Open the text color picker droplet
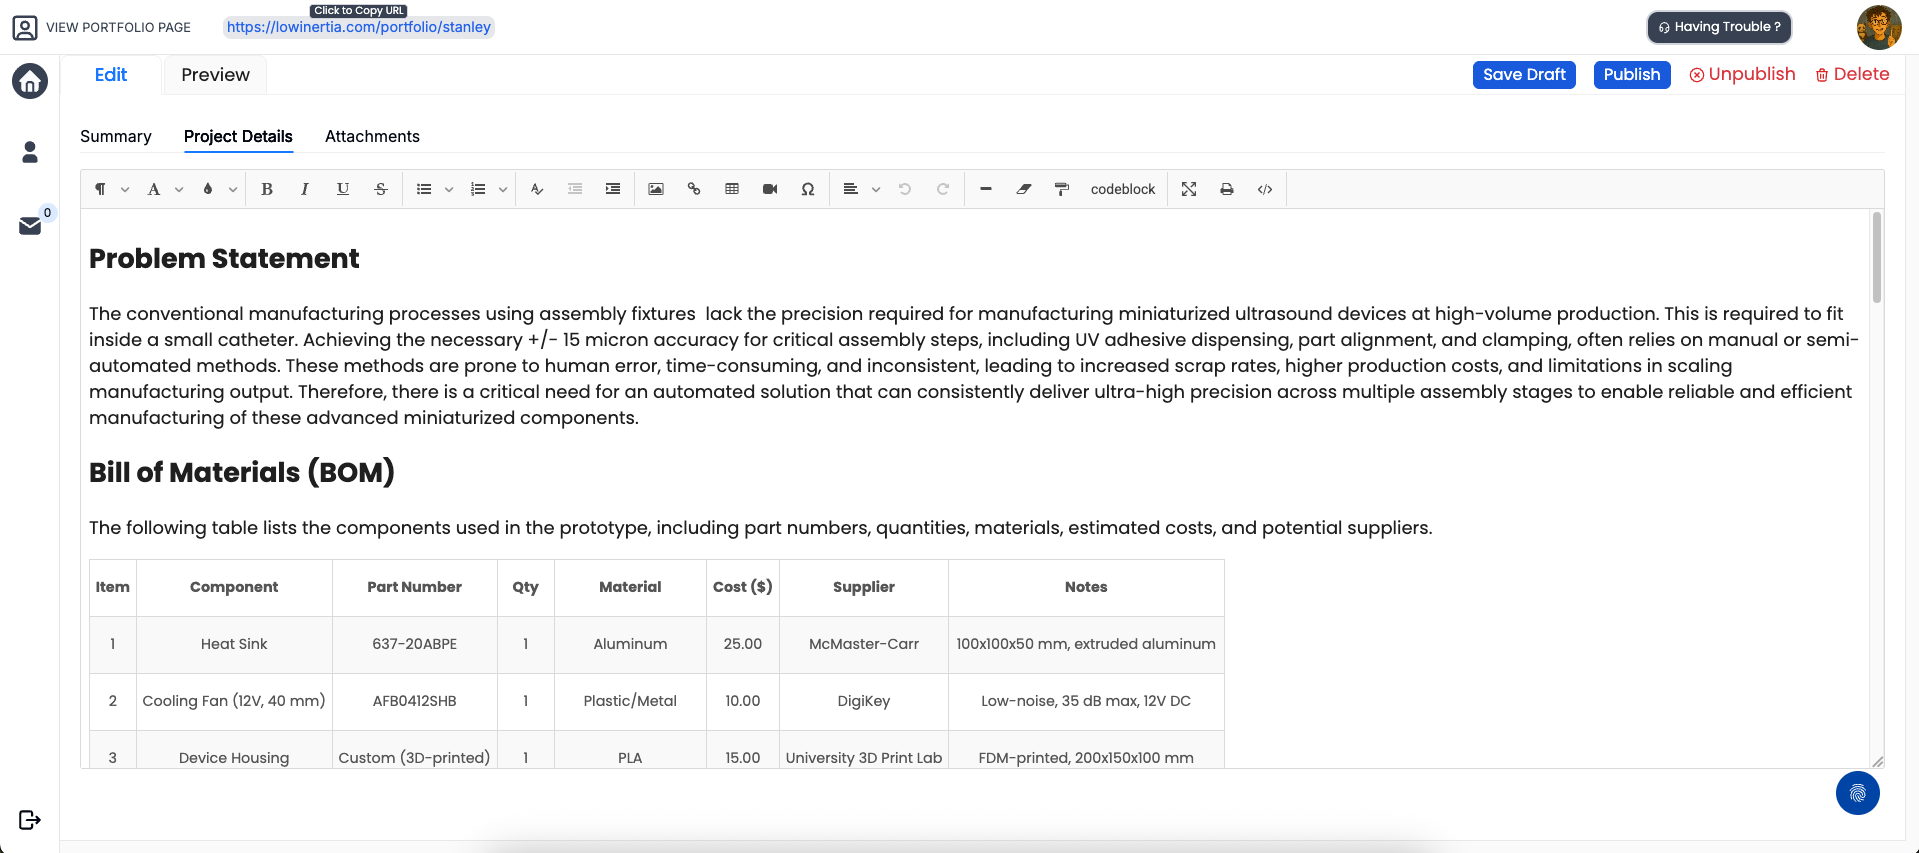 [208, 189]
